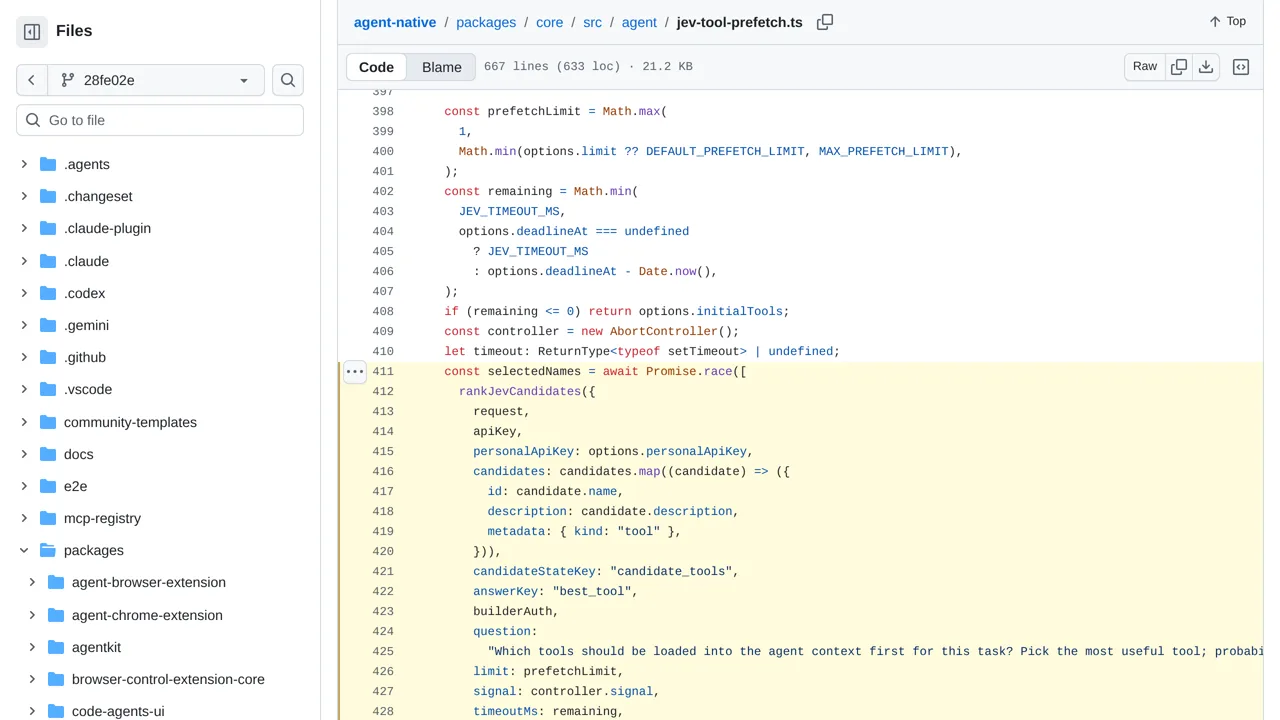
Task: Click the rankJevCandidates function call
Action: coord(520,392)
